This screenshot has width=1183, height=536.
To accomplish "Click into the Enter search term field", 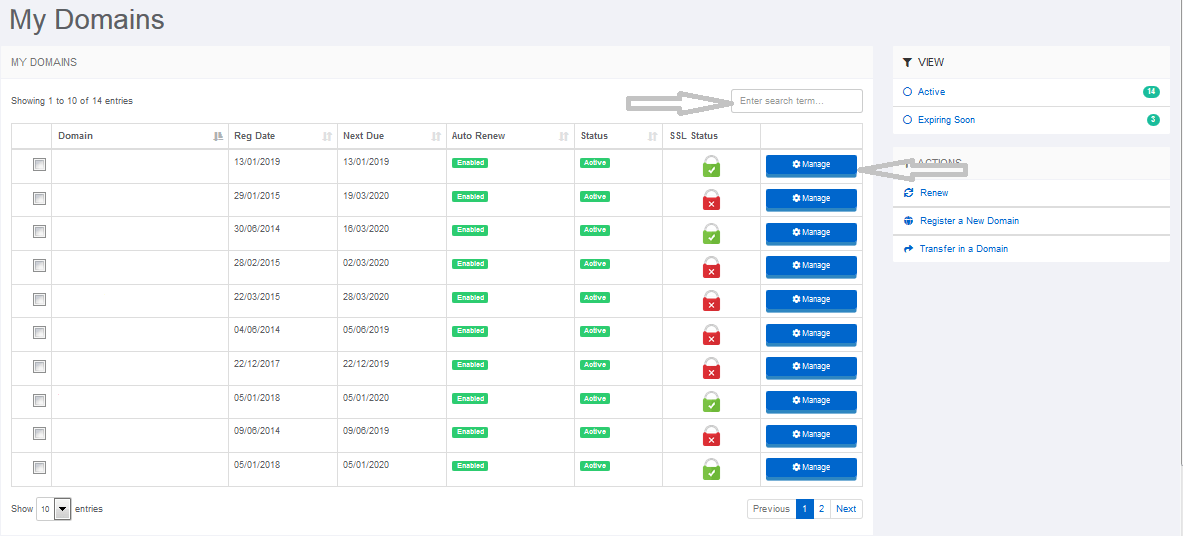I will tap(797, 101).
